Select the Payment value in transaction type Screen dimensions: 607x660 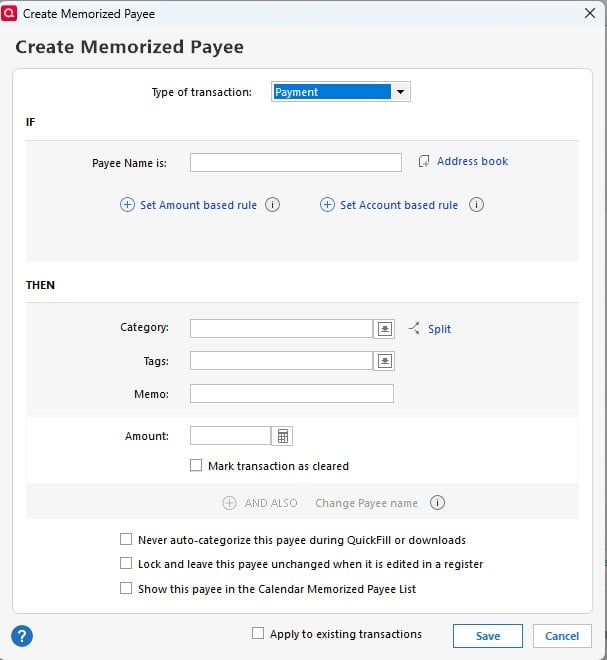click(332, 92)
